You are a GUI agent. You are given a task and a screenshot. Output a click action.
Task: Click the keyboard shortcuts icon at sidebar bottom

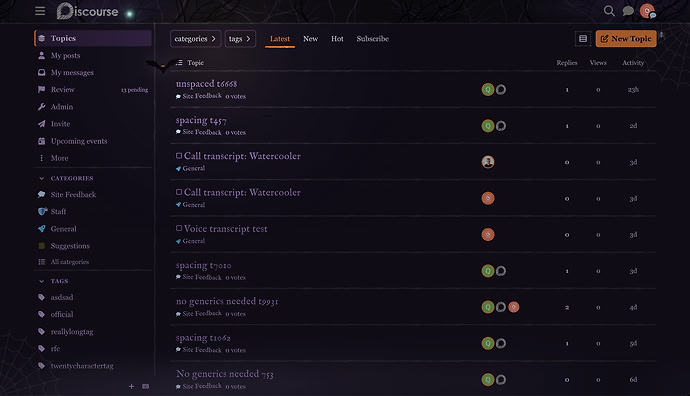(146, 386)
